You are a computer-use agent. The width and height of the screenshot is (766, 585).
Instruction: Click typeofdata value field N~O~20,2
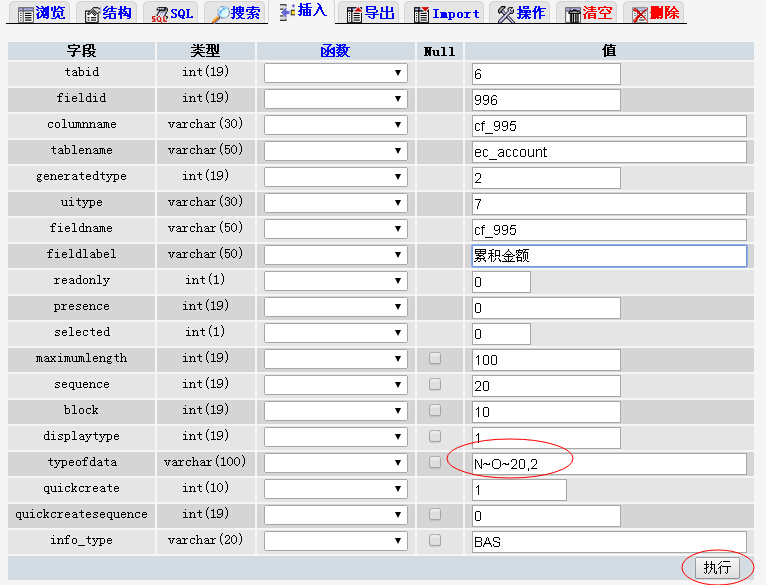coord(609,464)
